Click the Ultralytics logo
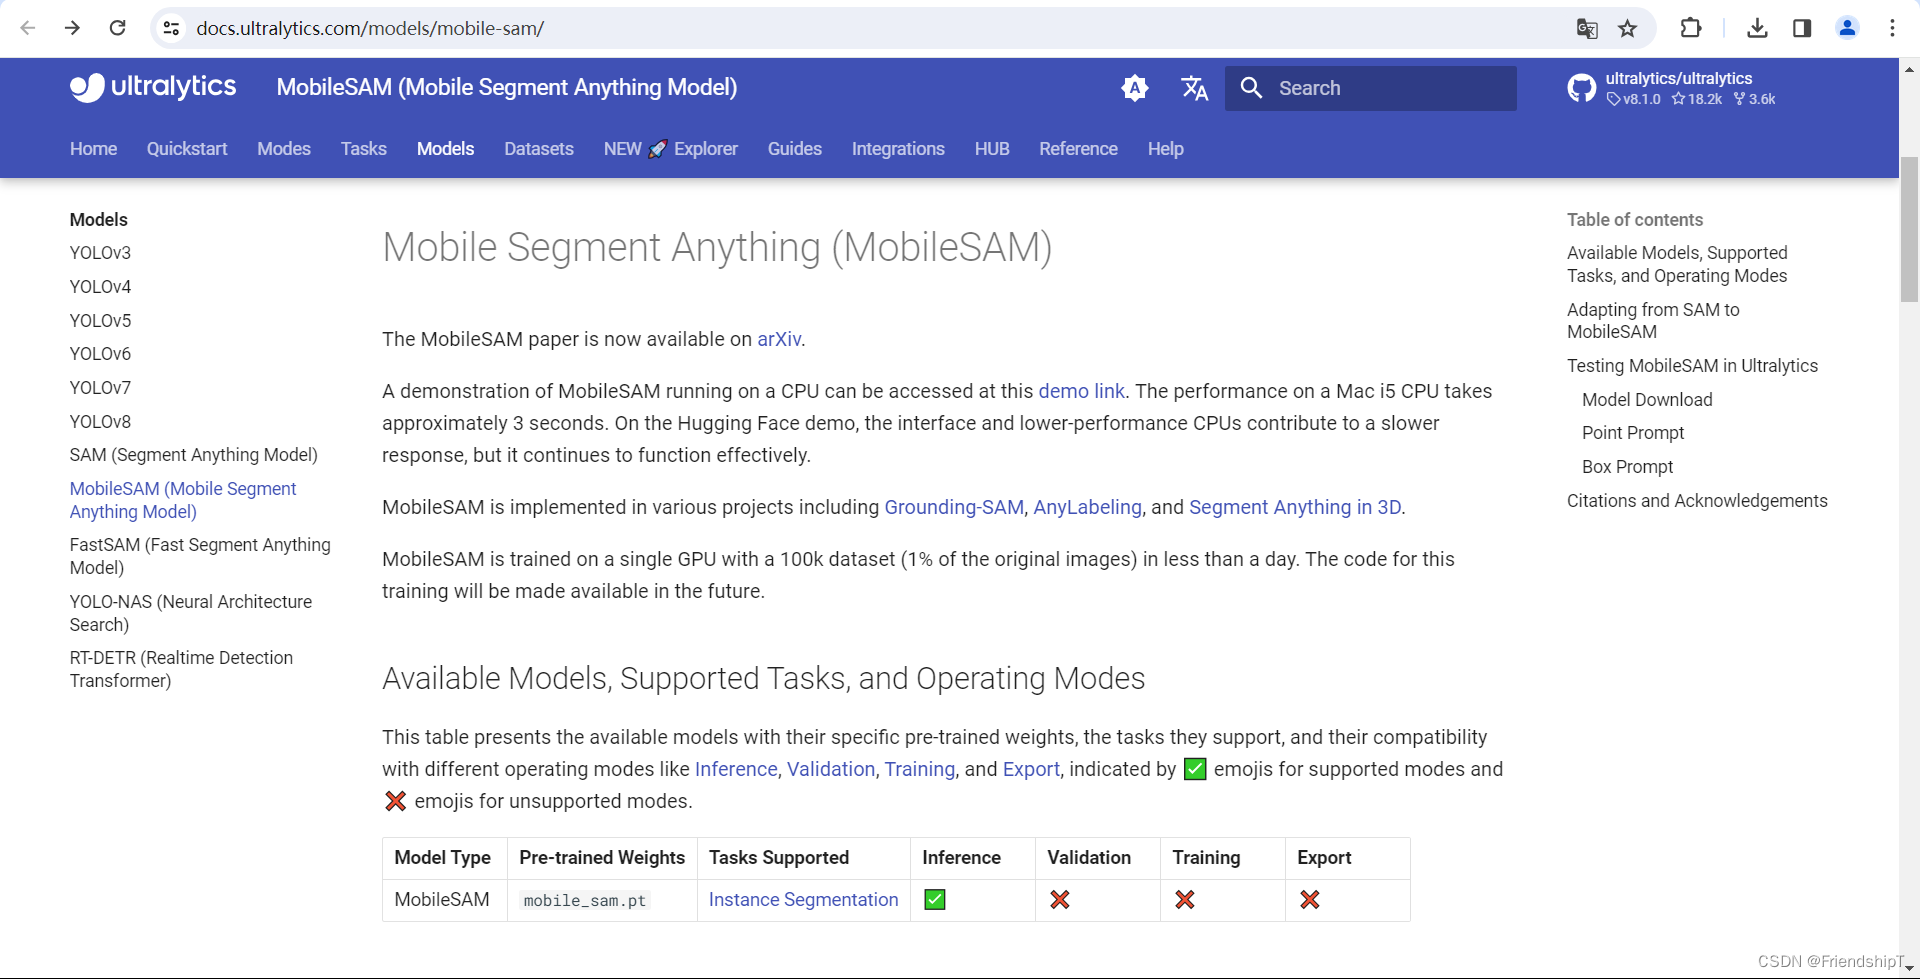Viewport: 1920px width, 979px height. 153,87
